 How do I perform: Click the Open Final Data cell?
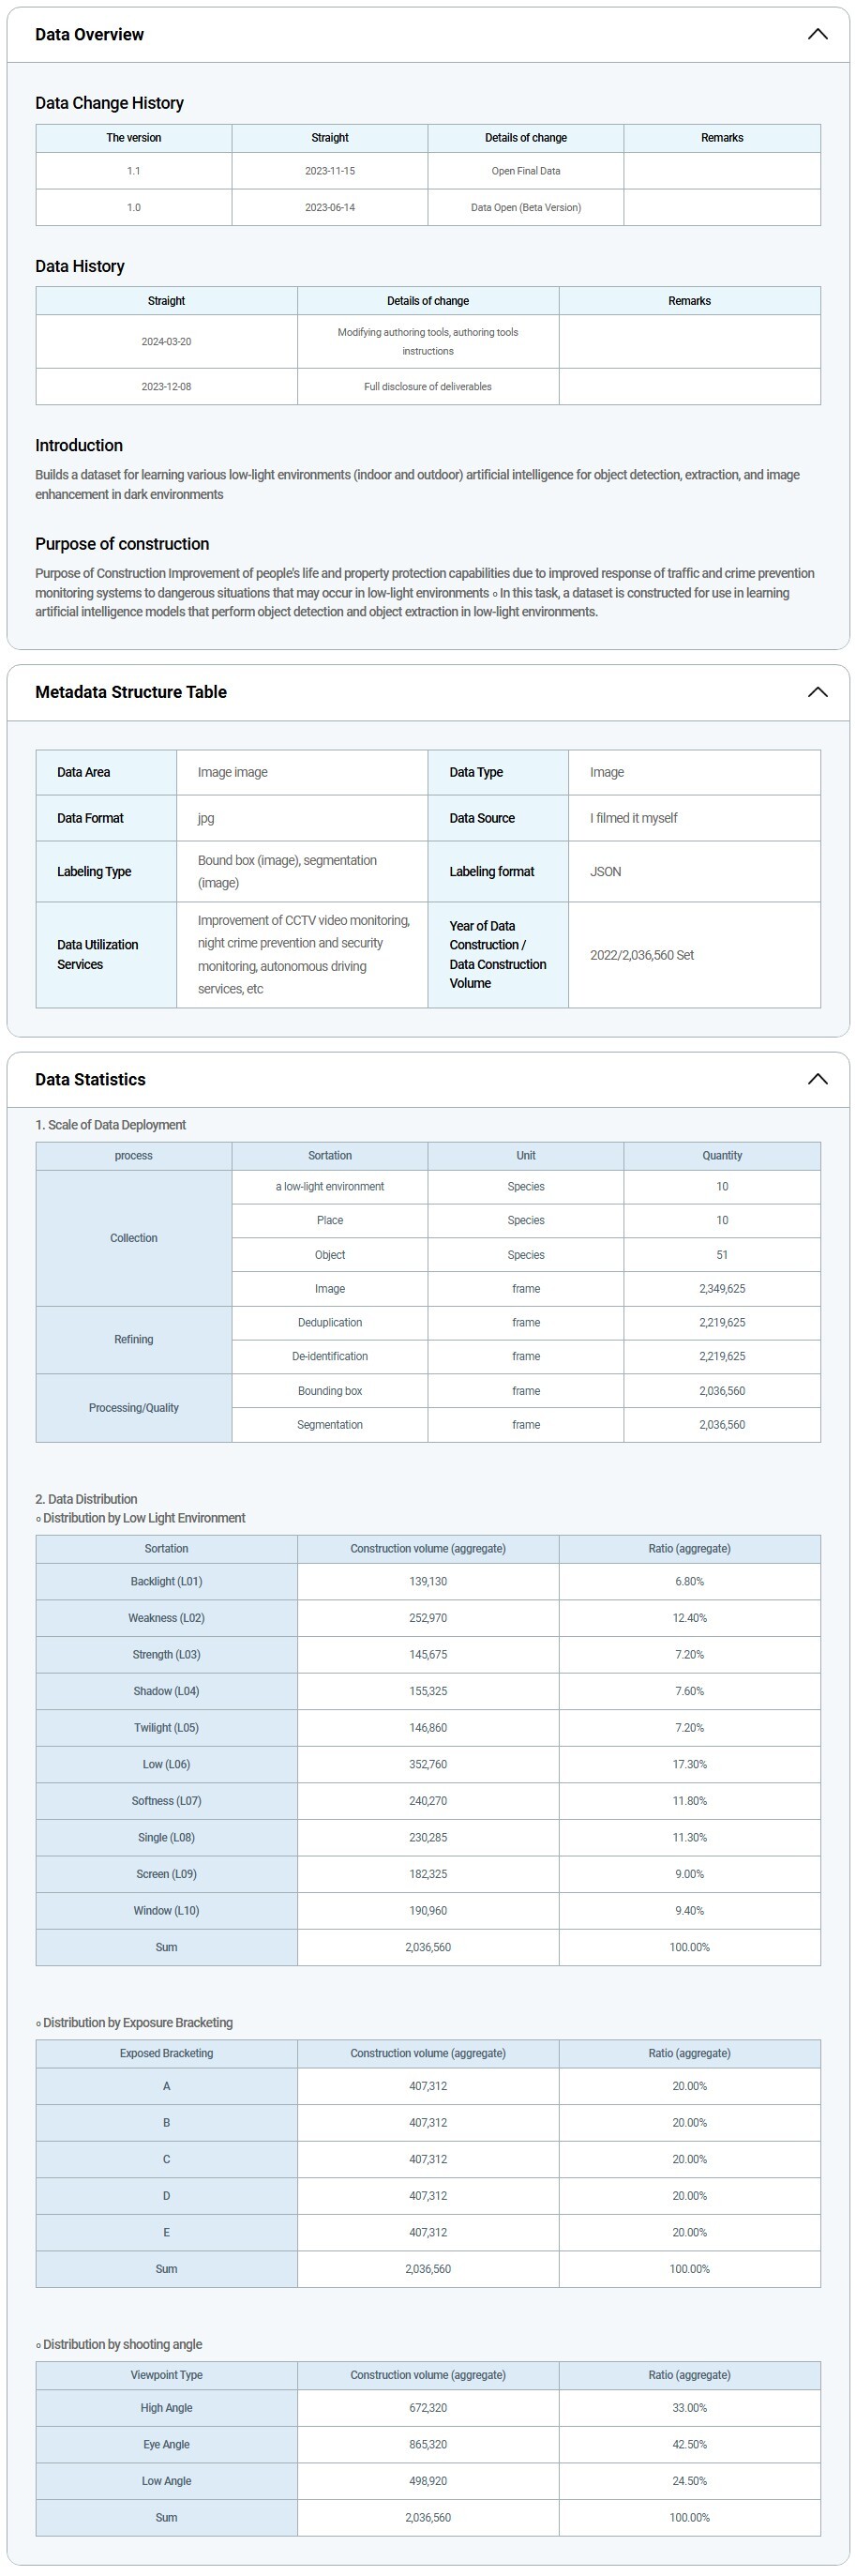coord(525,171)
